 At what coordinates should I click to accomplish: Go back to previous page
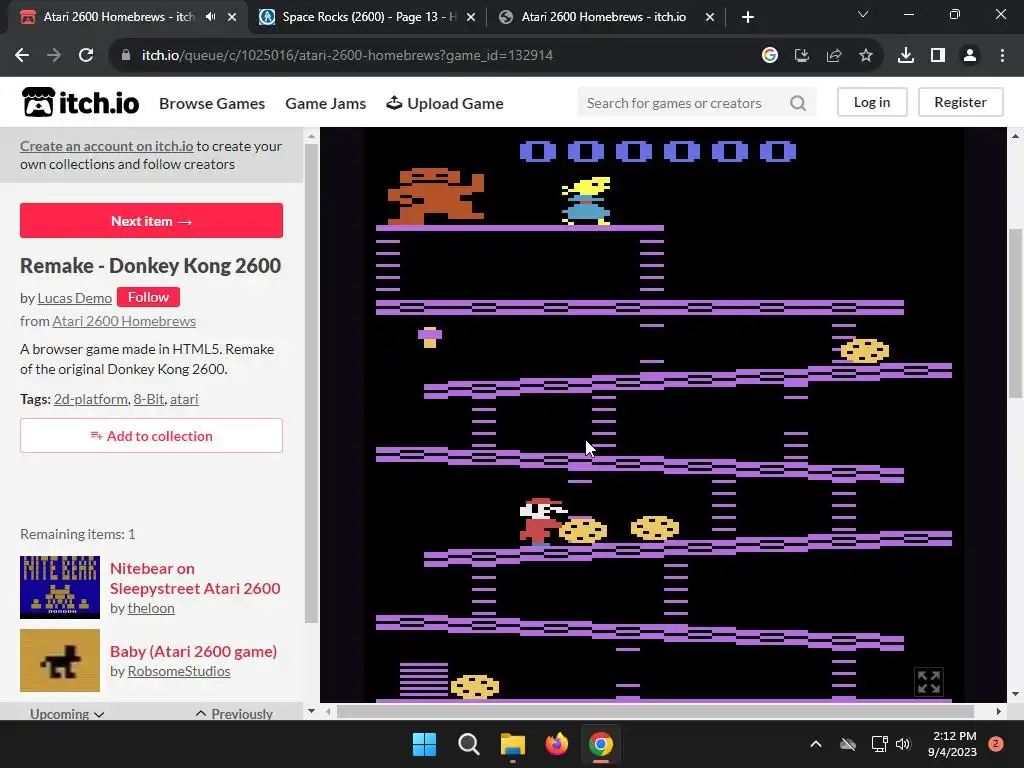(22, 56)
